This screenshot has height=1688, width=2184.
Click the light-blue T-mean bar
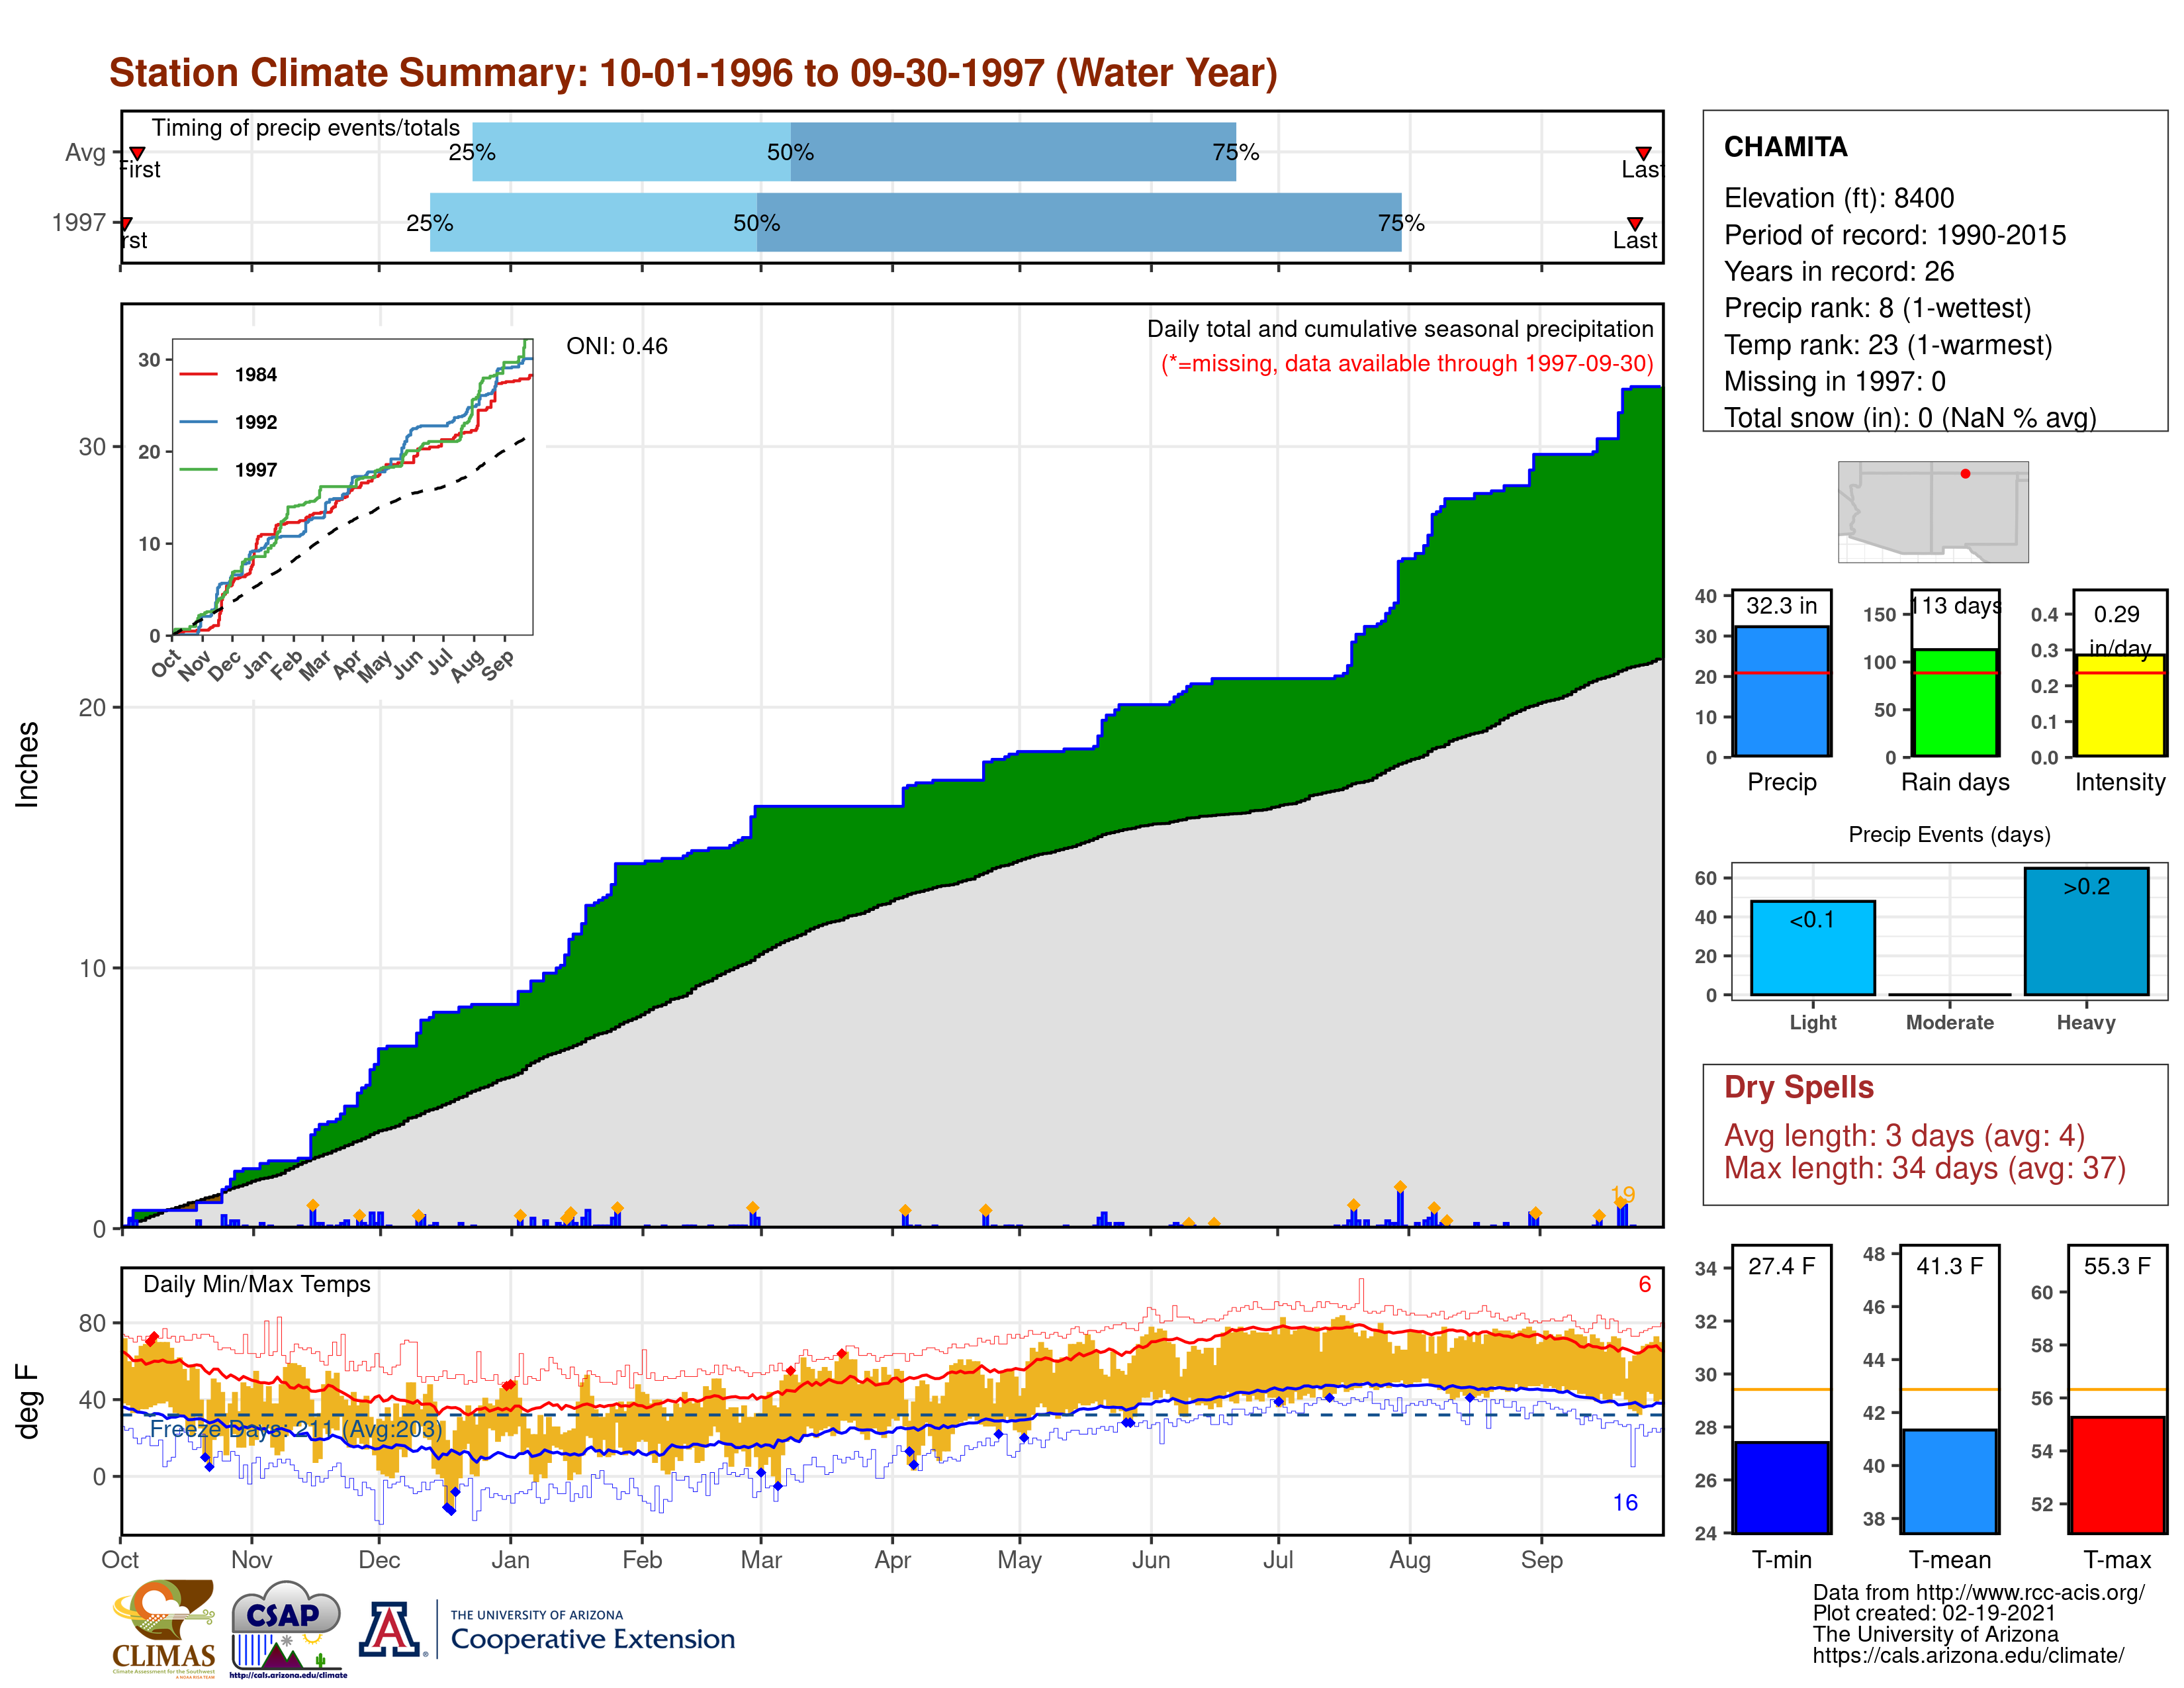(x=1949, y=1481)
